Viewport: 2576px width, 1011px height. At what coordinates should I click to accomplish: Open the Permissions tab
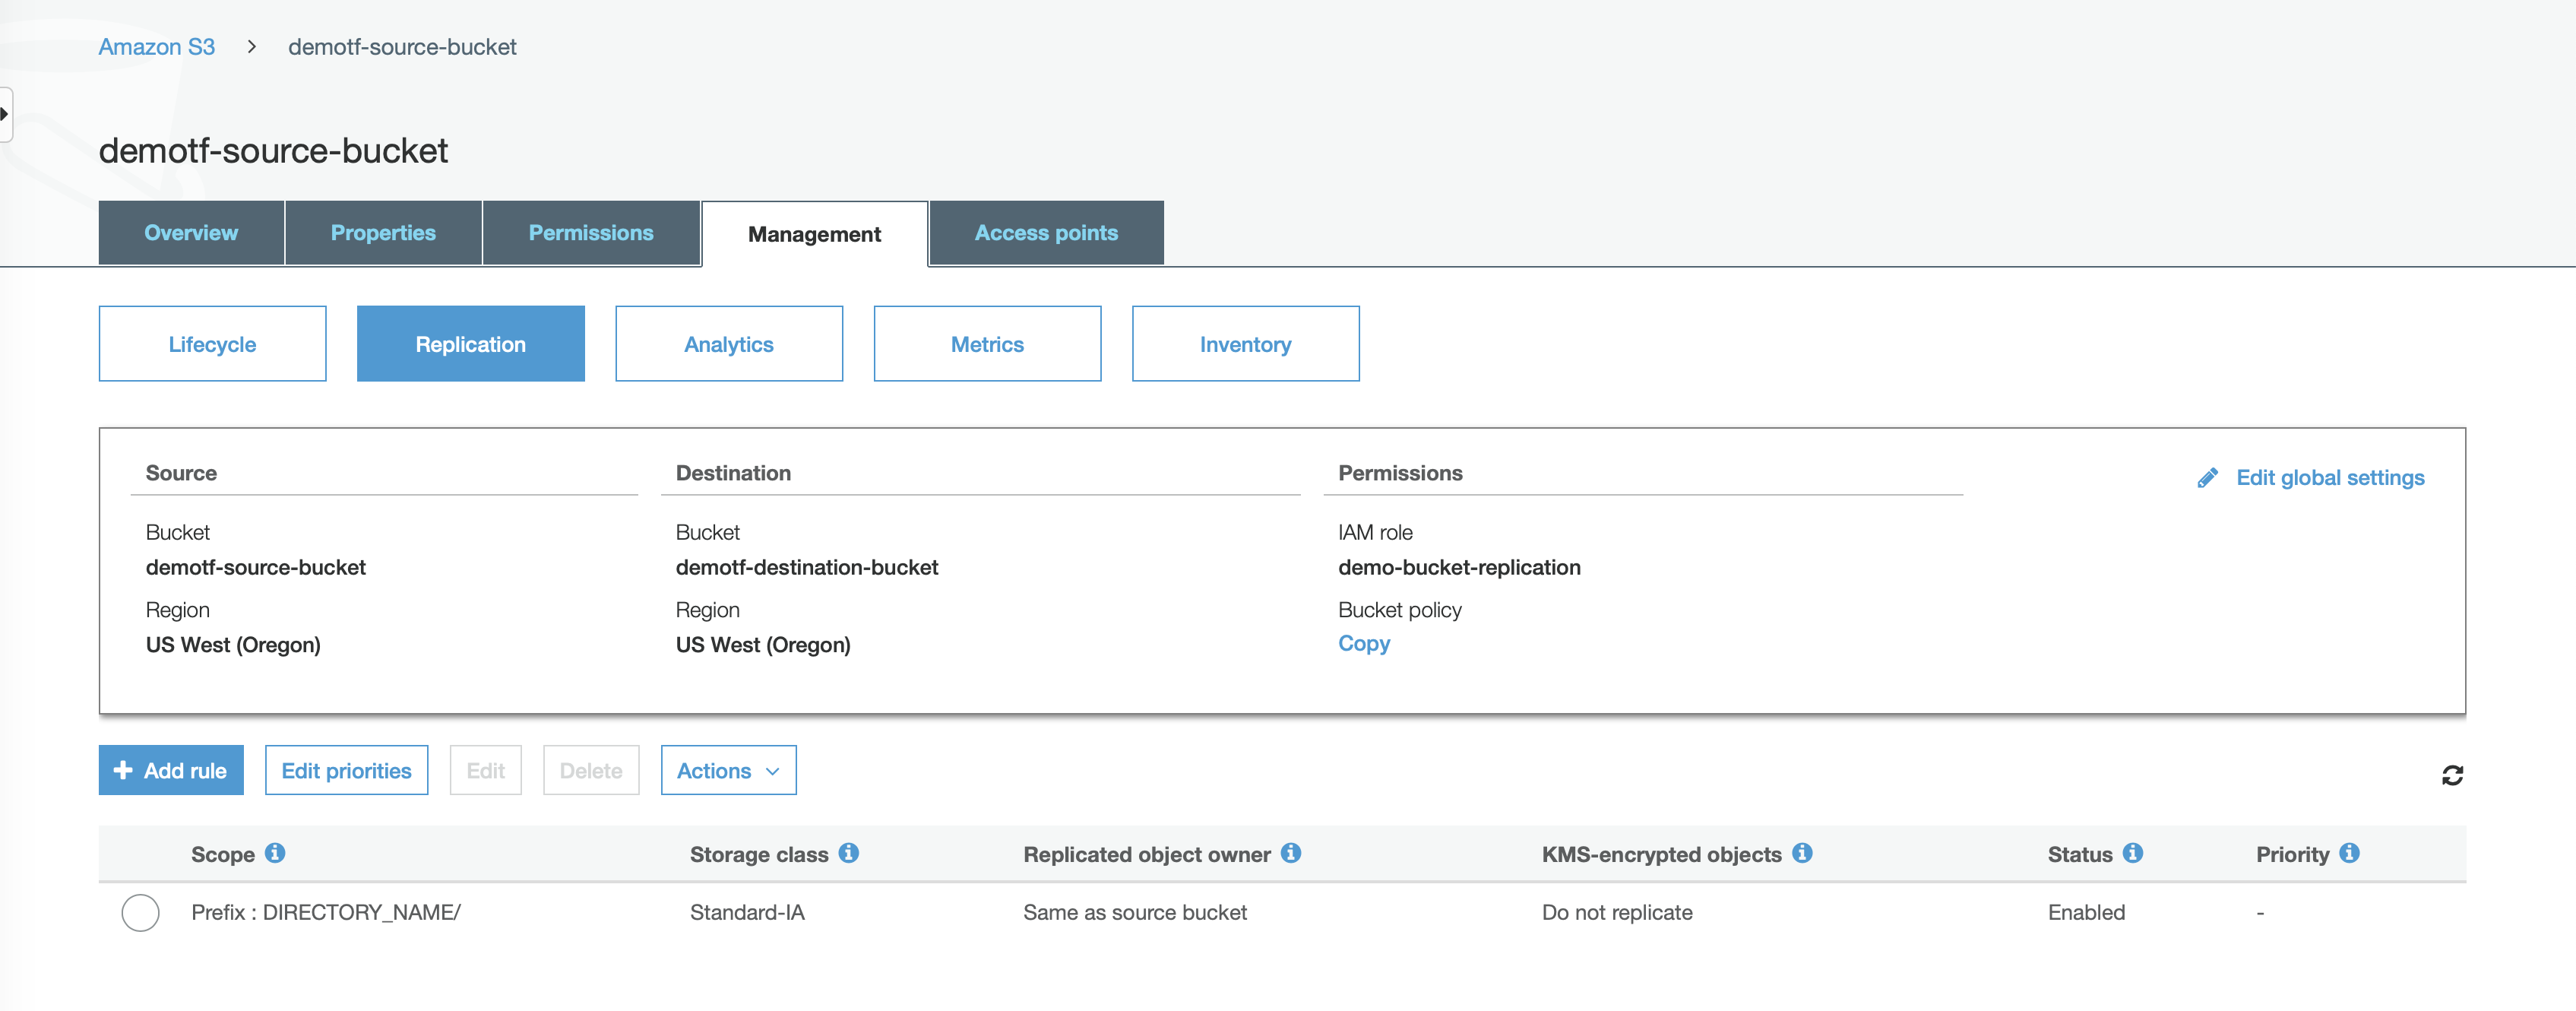[x=590, y=233]
